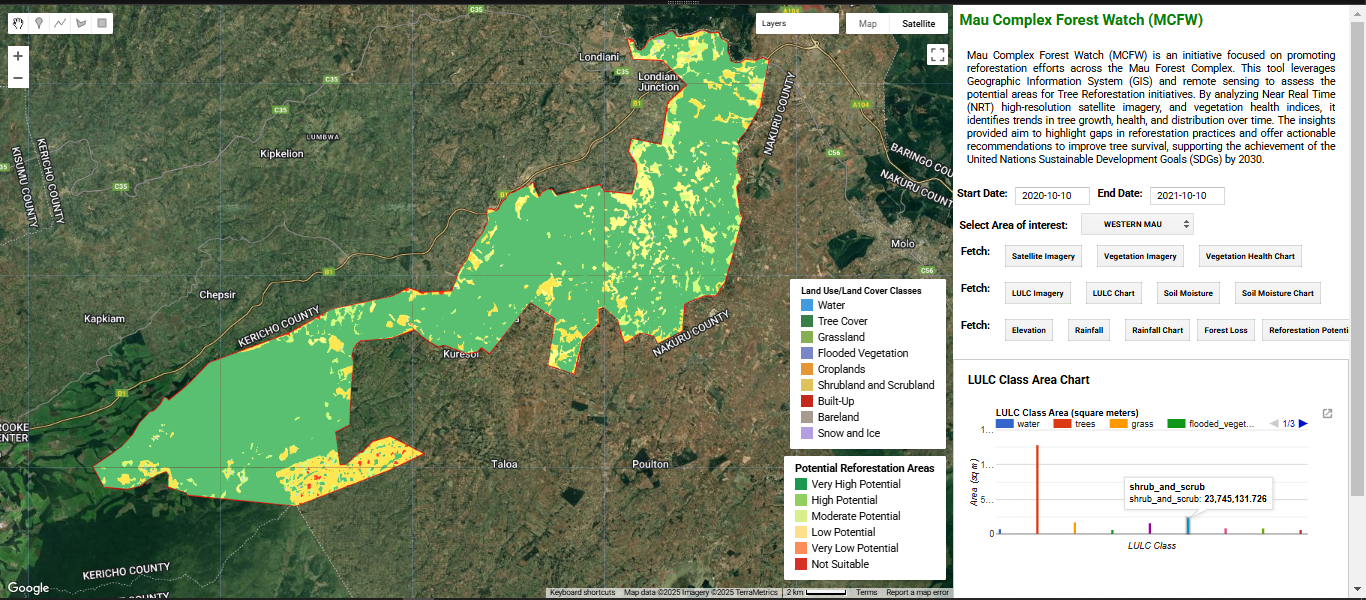Open the Layers panel
This screenshot has width=1366, height=600.
797,23
